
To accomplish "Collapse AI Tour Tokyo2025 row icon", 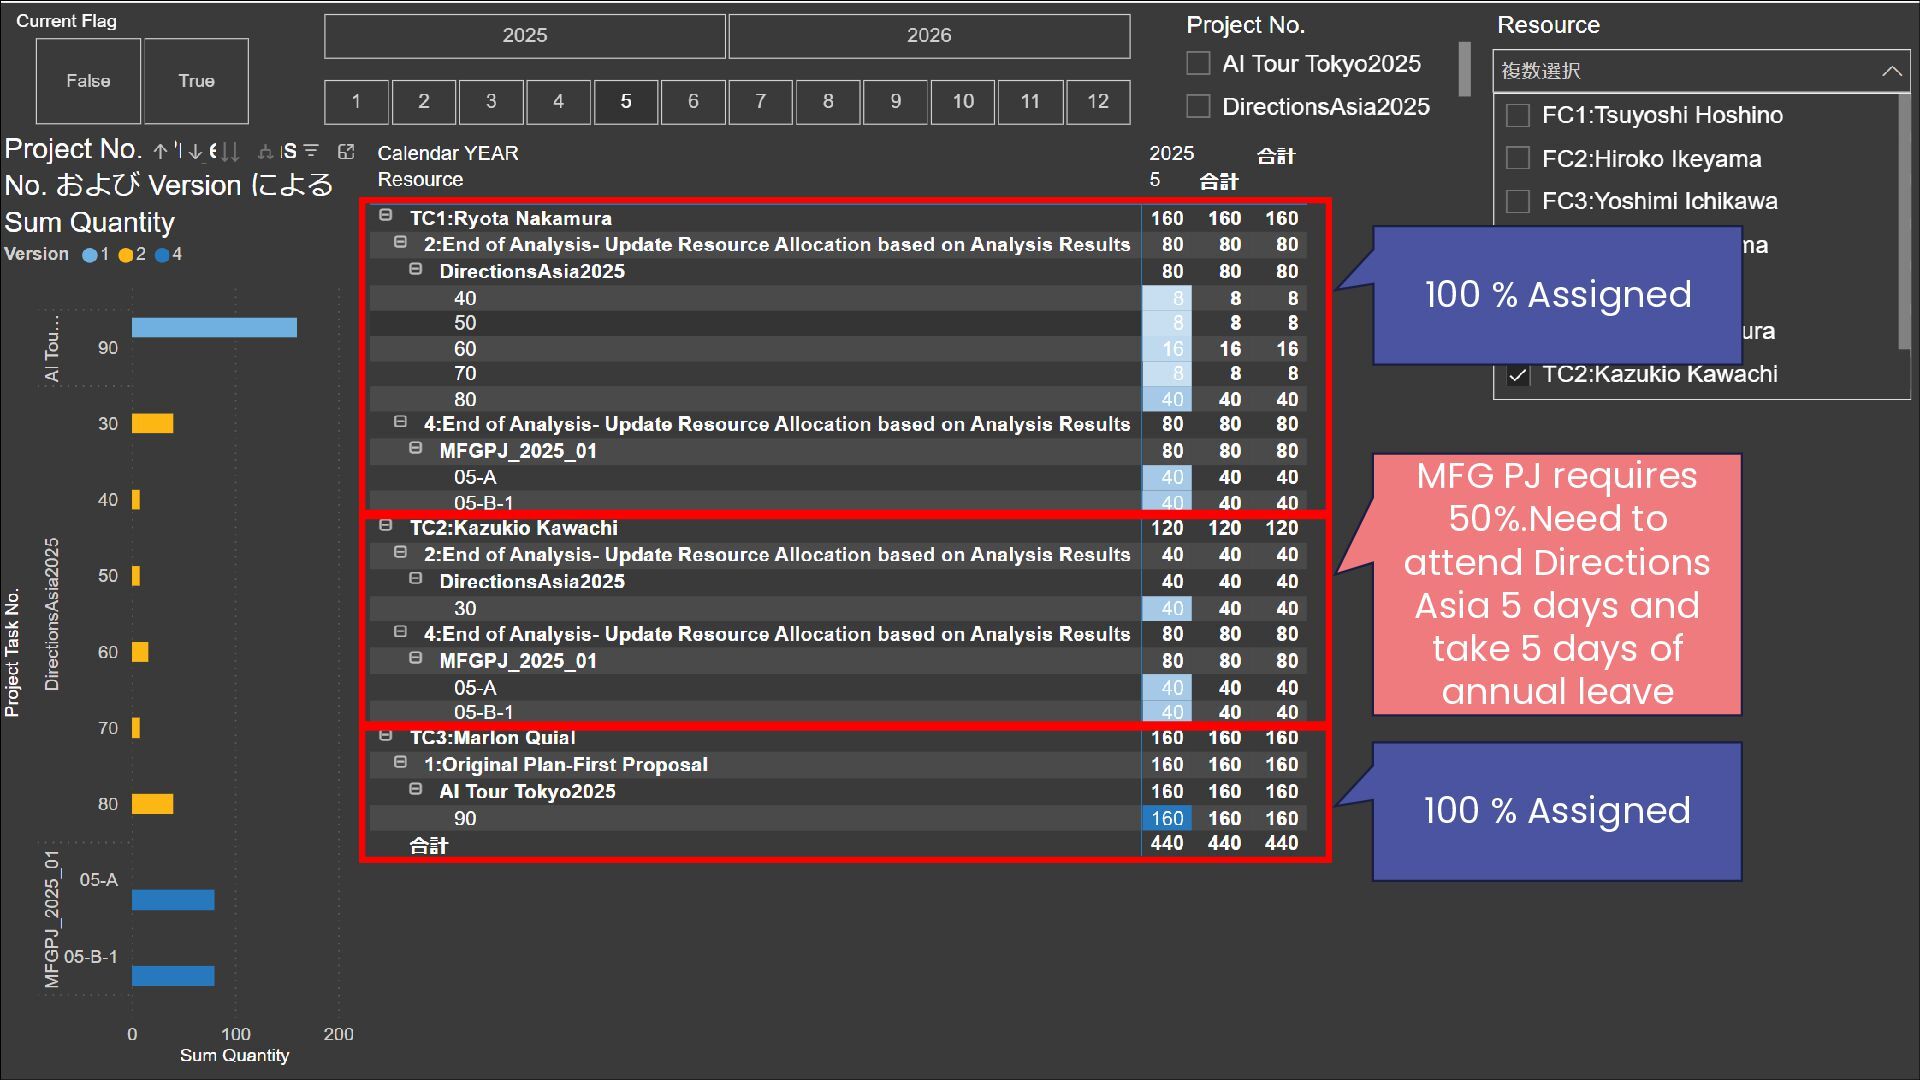I will pyautogui.click(x=416, y=790).
